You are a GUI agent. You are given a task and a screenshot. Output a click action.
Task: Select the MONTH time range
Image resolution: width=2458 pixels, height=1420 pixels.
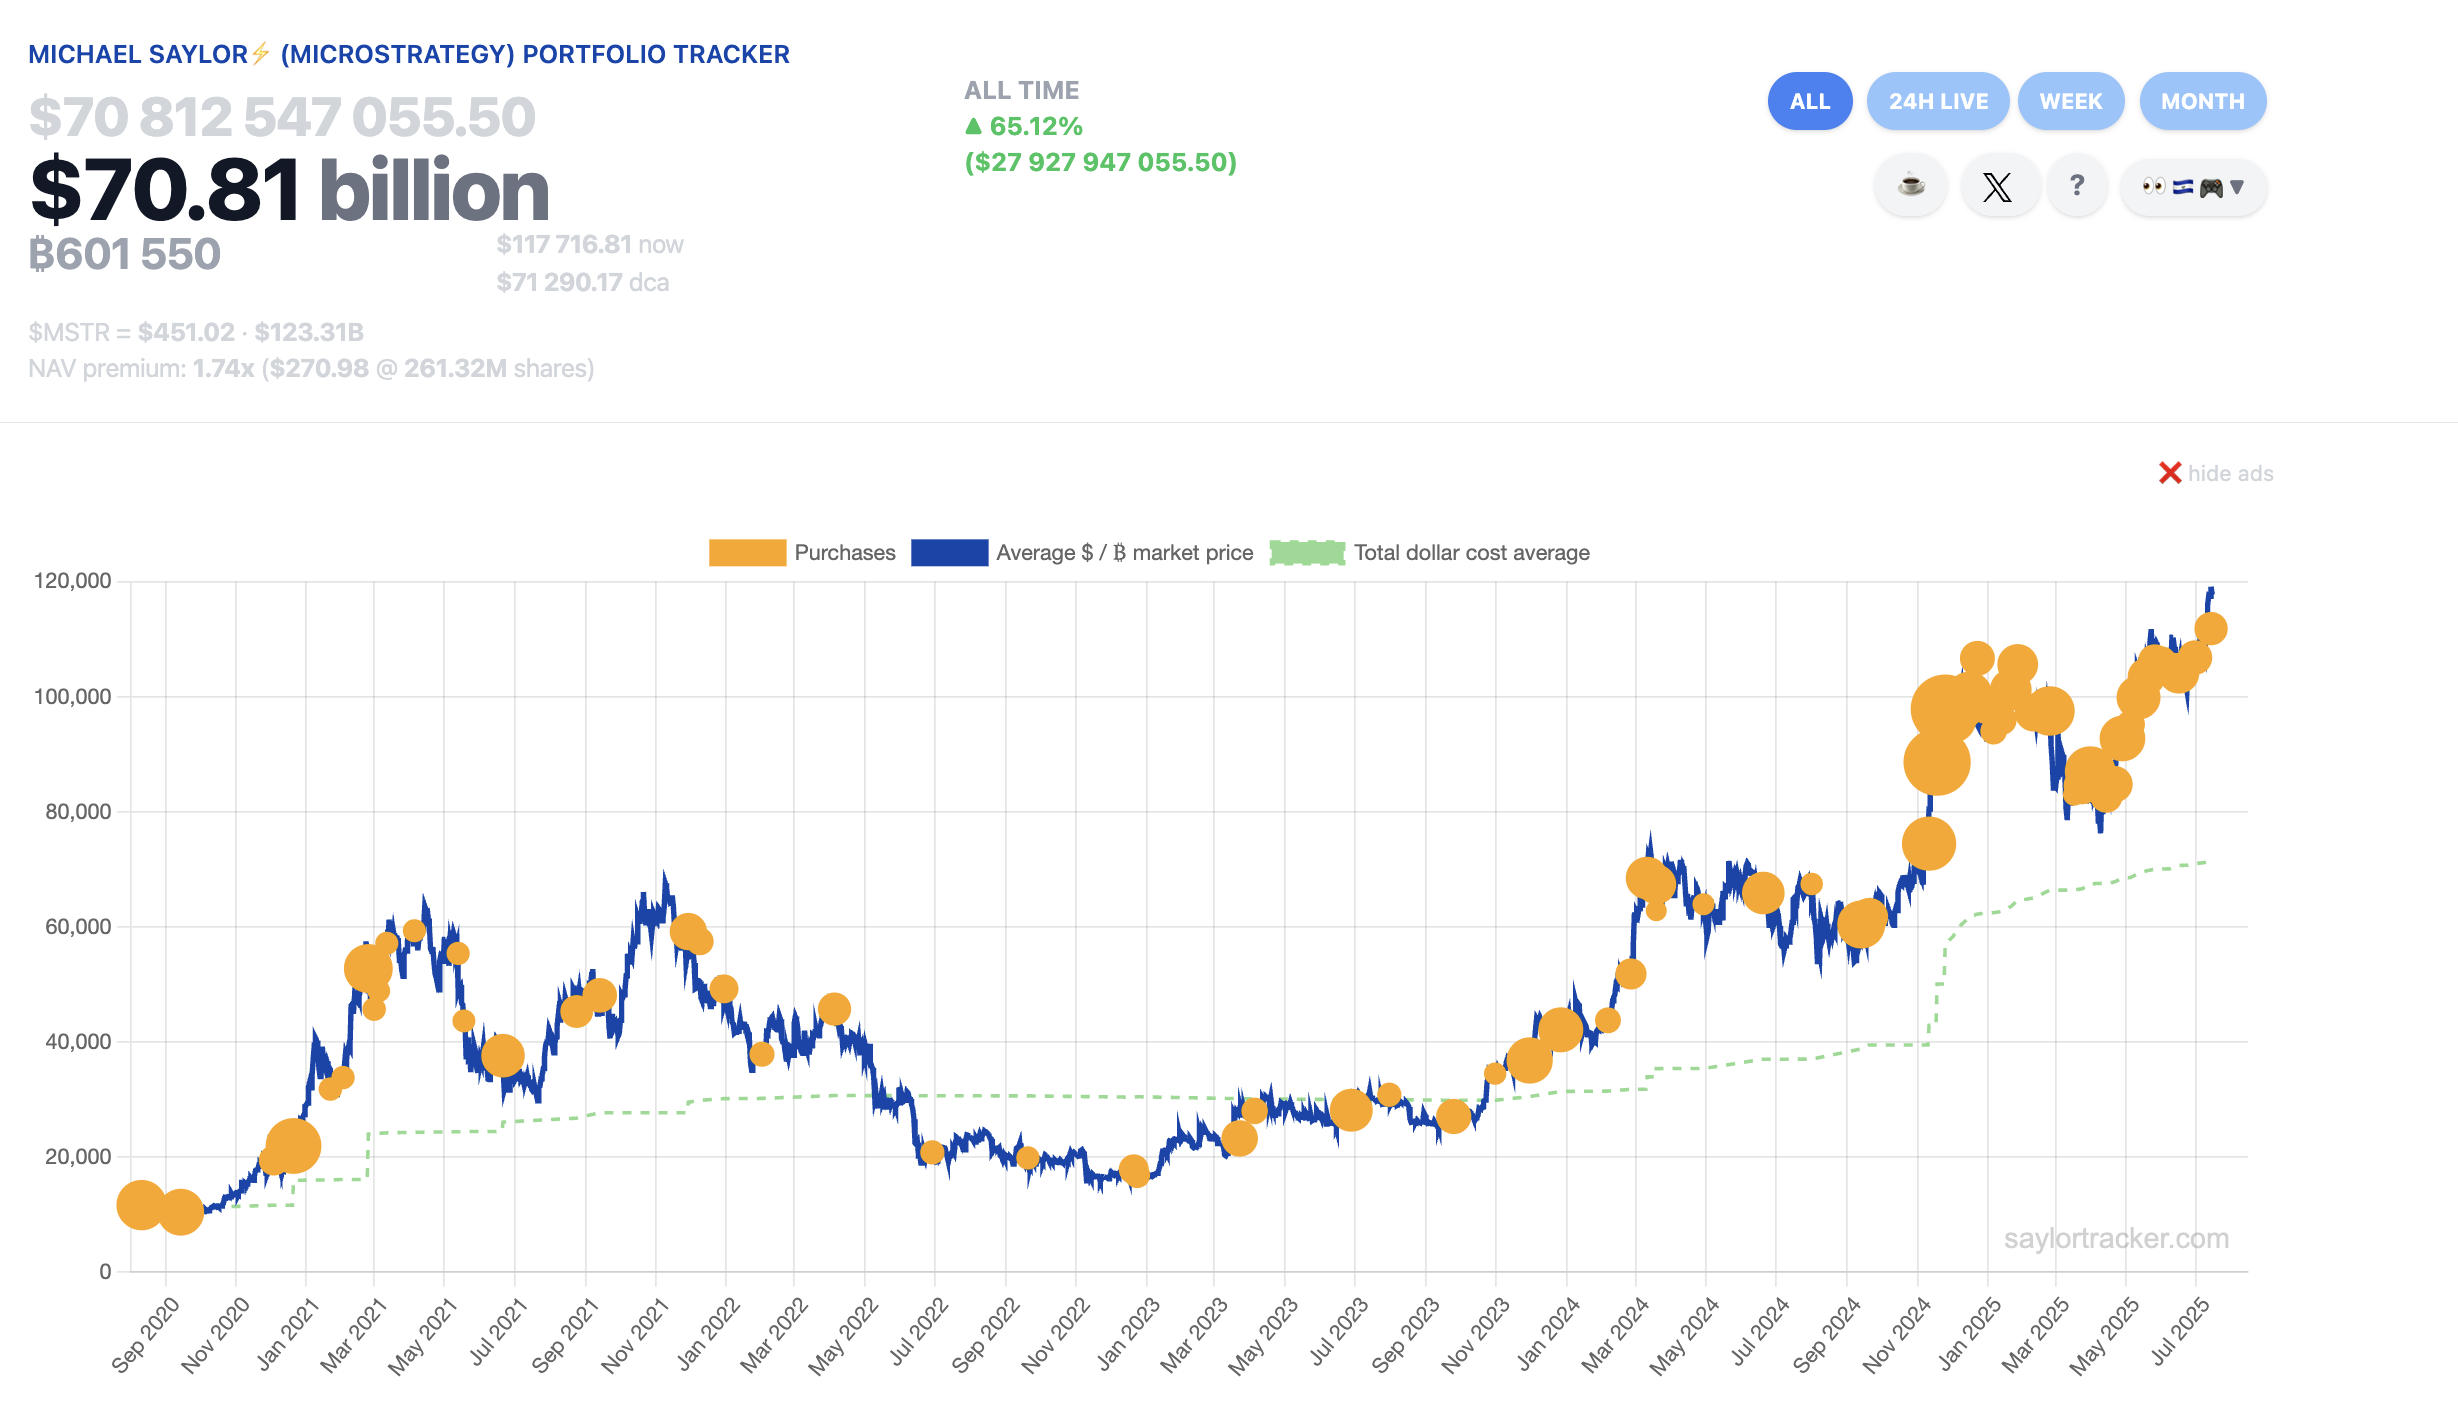pyautogui.click(x=2202, y=101)
